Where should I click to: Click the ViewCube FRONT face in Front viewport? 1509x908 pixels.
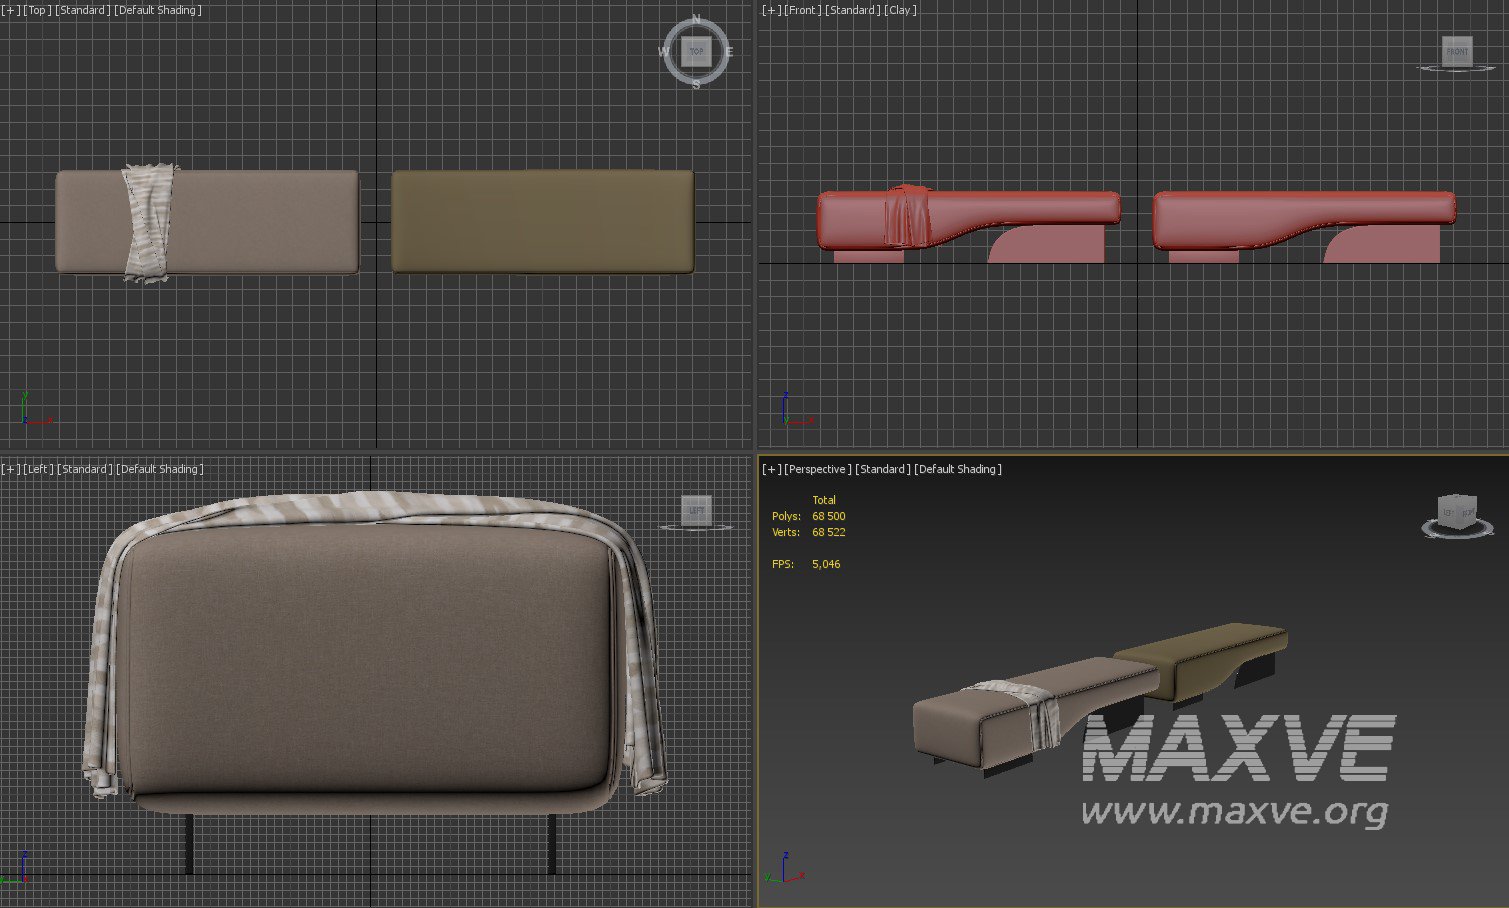coord(1457,51)
